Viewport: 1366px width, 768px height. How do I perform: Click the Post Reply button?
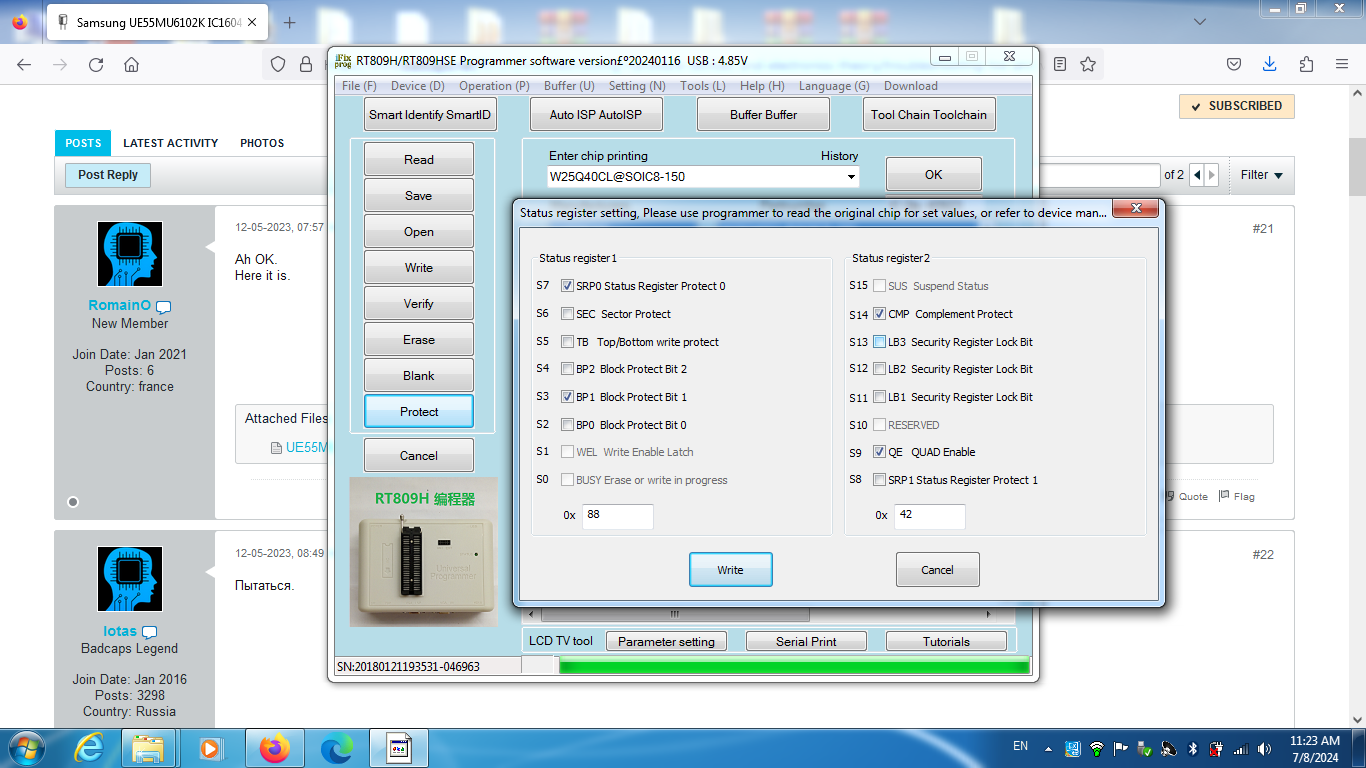coord(108,175)
